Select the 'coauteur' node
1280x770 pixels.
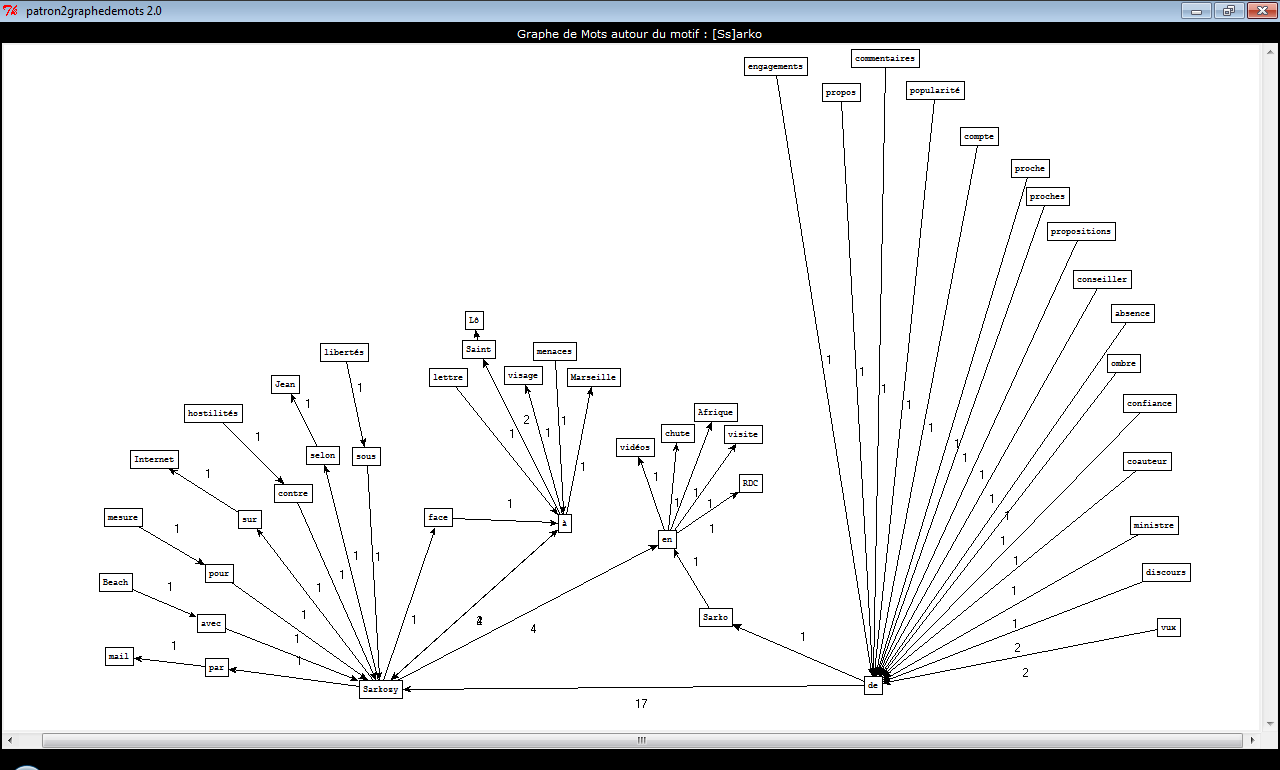tap(1147, 461)
